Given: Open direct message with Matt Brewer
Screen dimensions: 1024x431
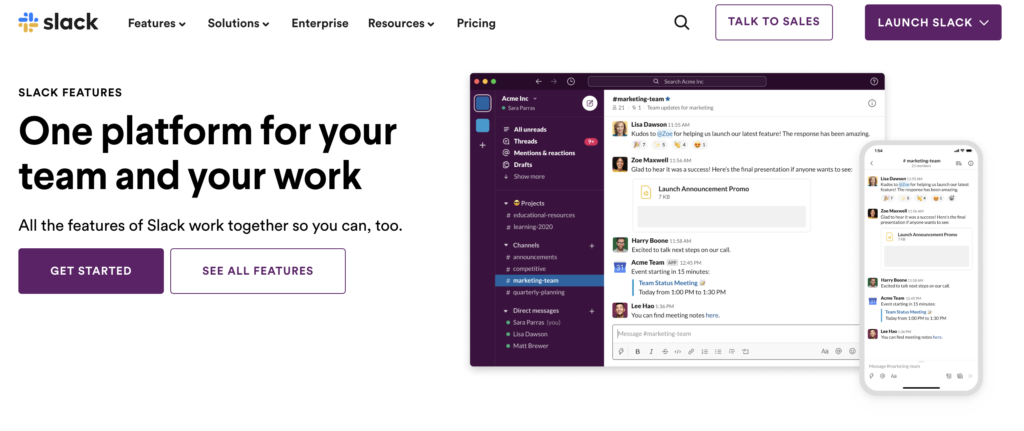Looking at the screenshot, I should point(530,346).
